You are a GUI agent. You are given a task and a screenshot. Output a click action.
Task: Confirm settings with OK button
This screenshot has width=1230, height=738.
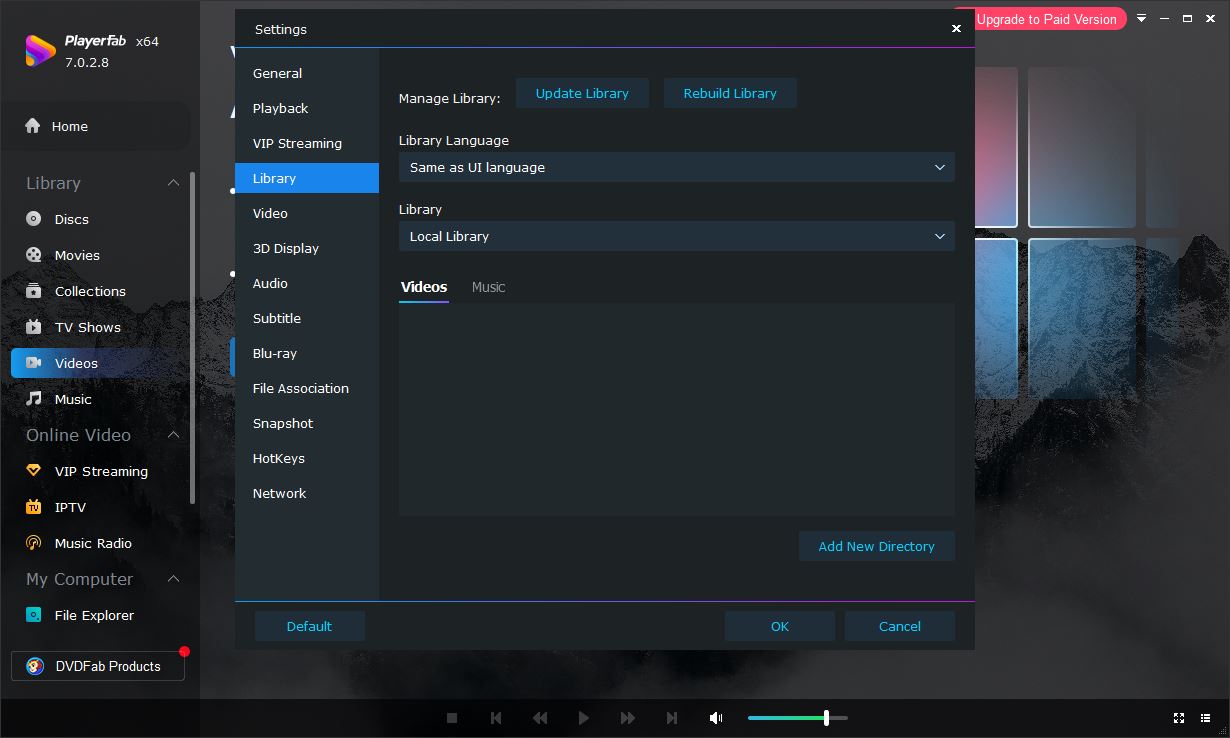click(x=780, y=626)
